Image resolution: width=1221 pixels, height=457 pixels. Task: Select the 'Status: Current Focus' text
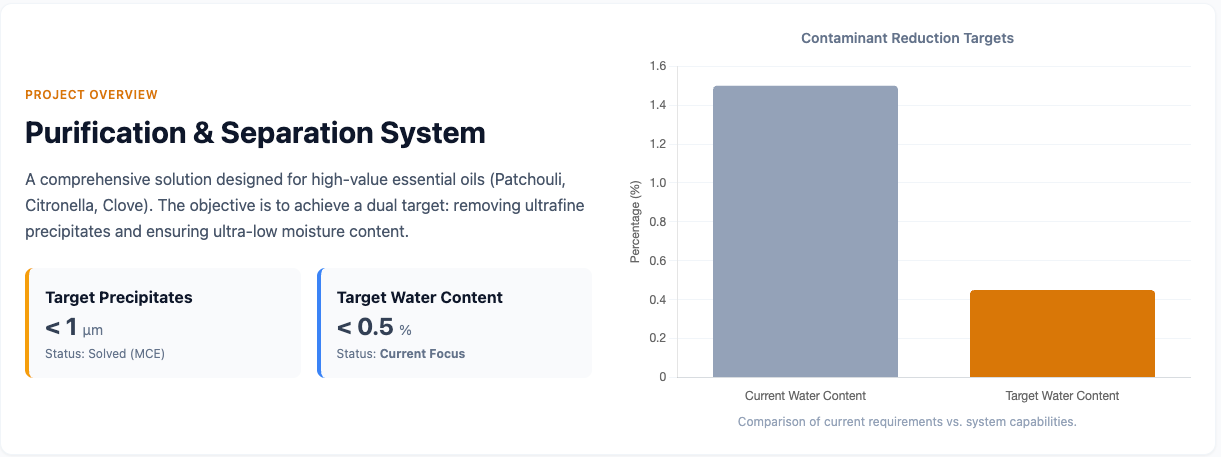point(401,354)
